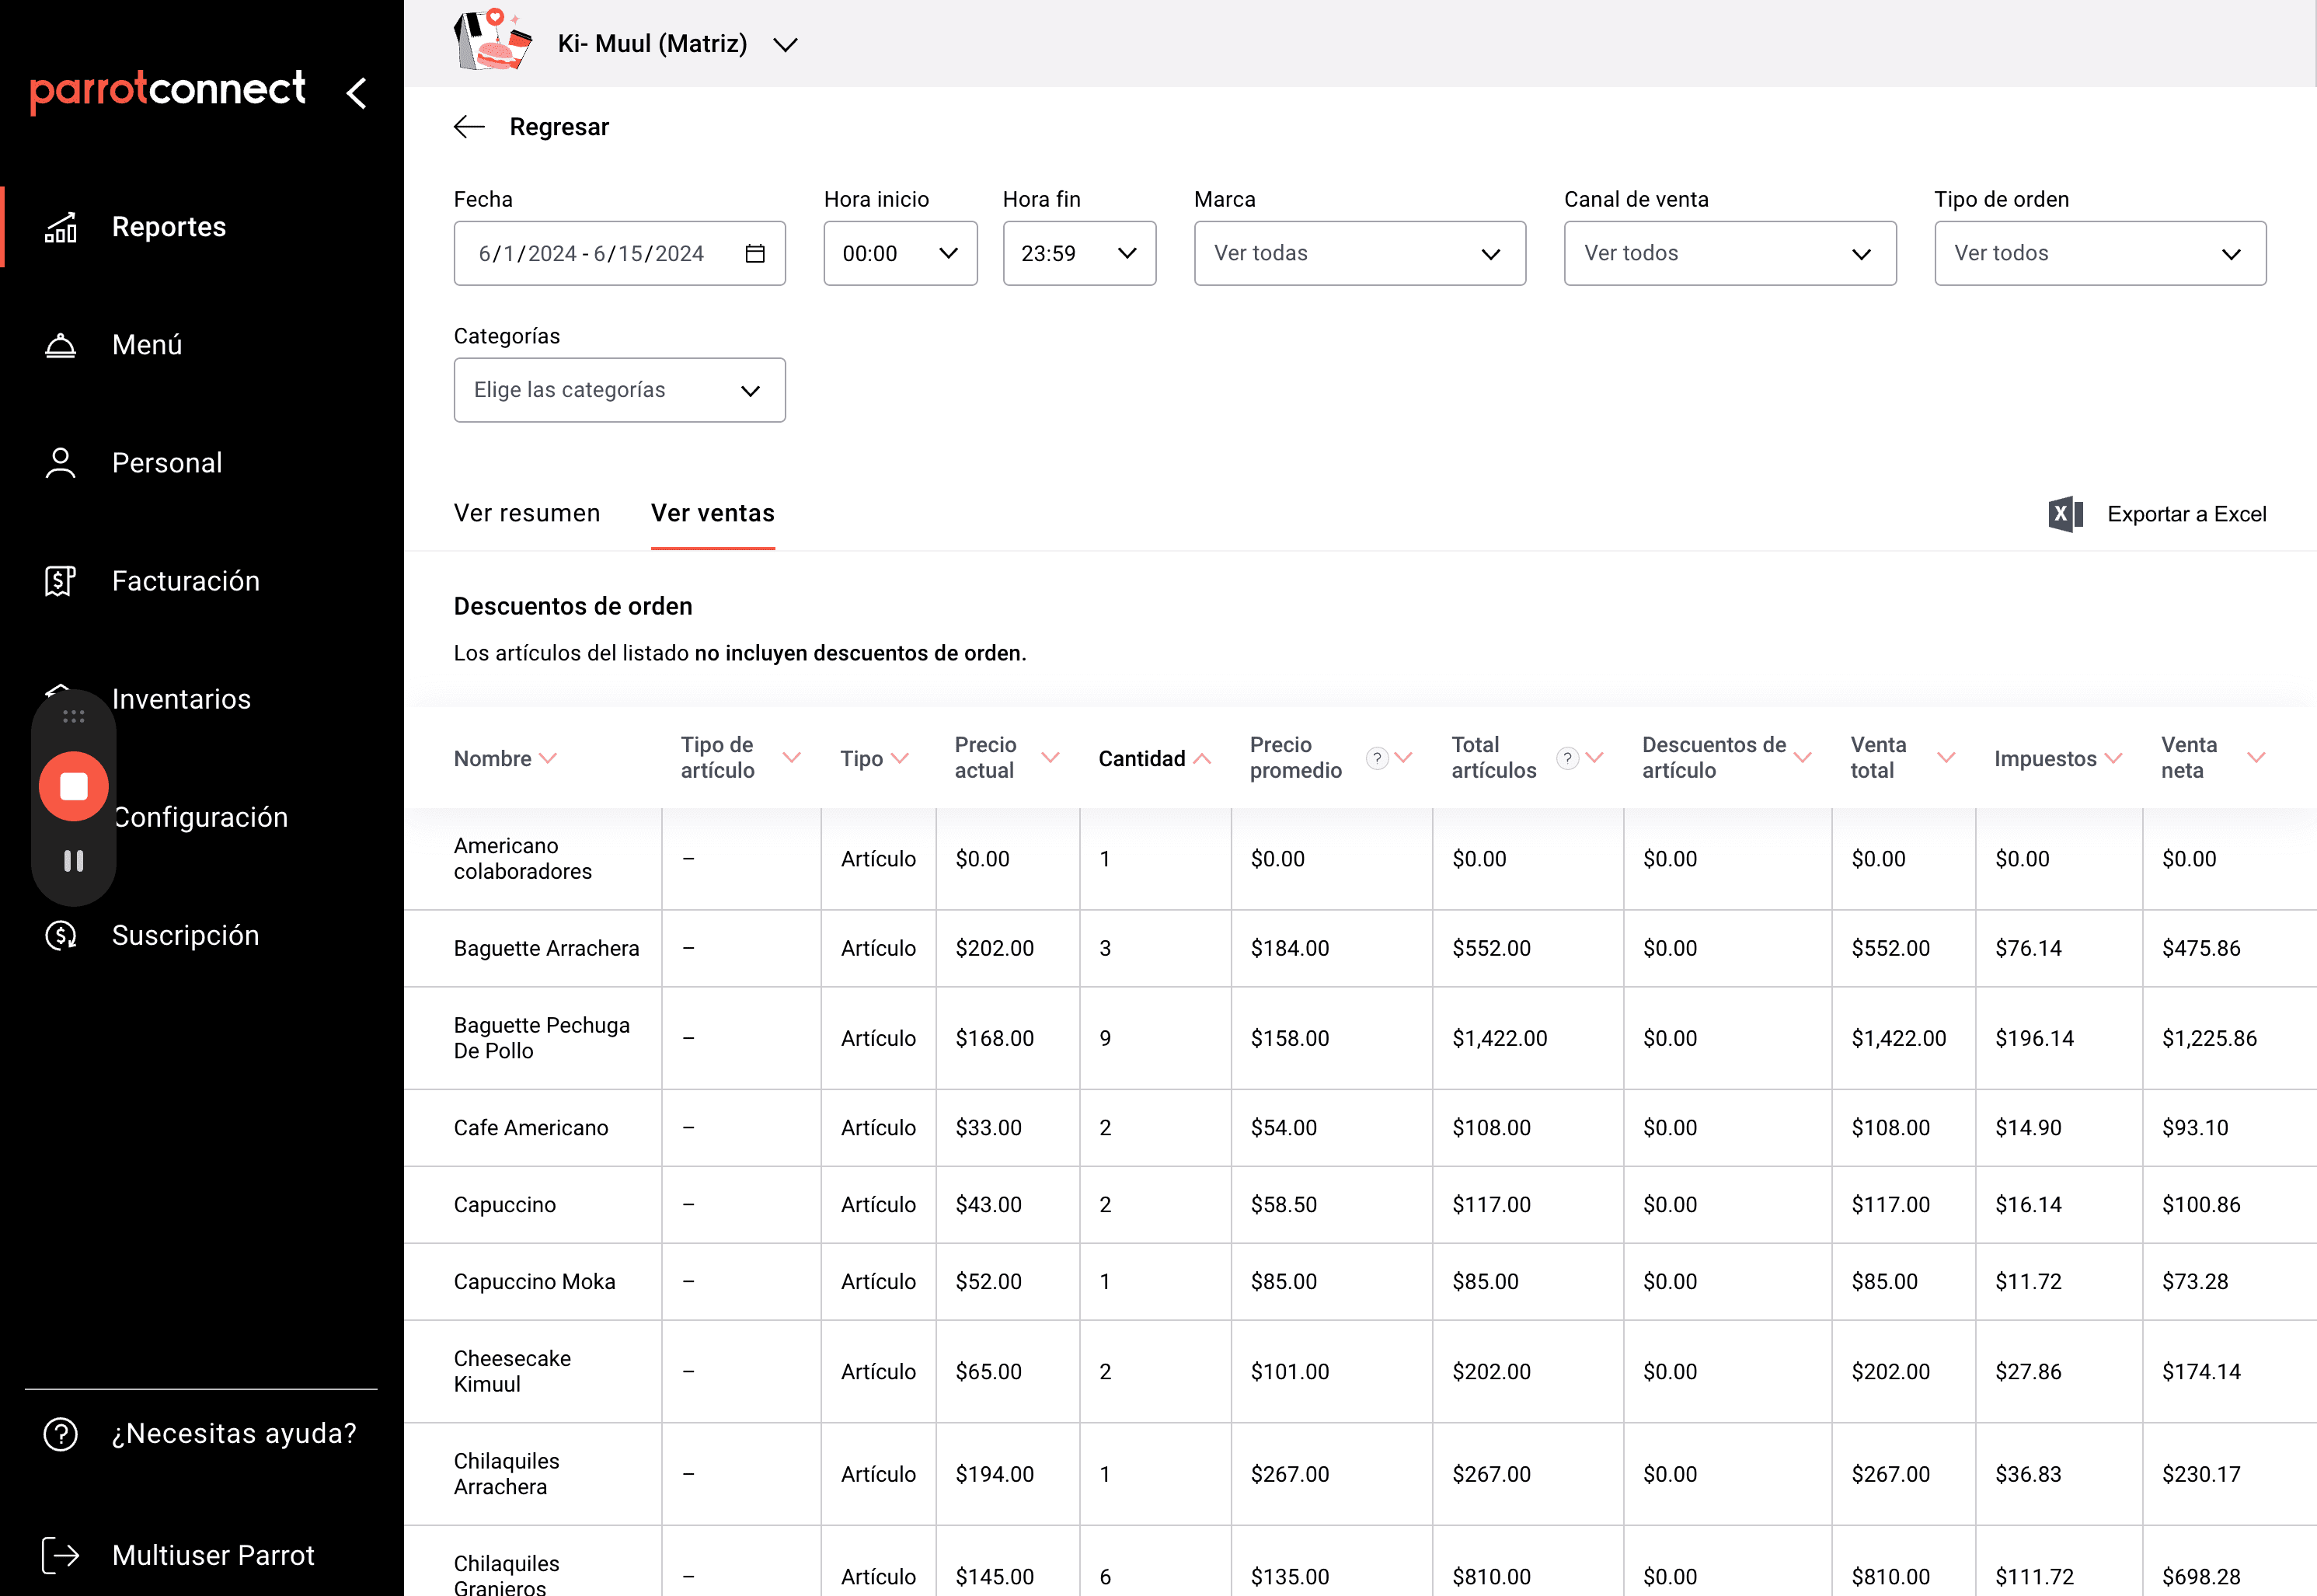
Task: Click the back arrow next to Regresar
Action: [x=469, y=127]
